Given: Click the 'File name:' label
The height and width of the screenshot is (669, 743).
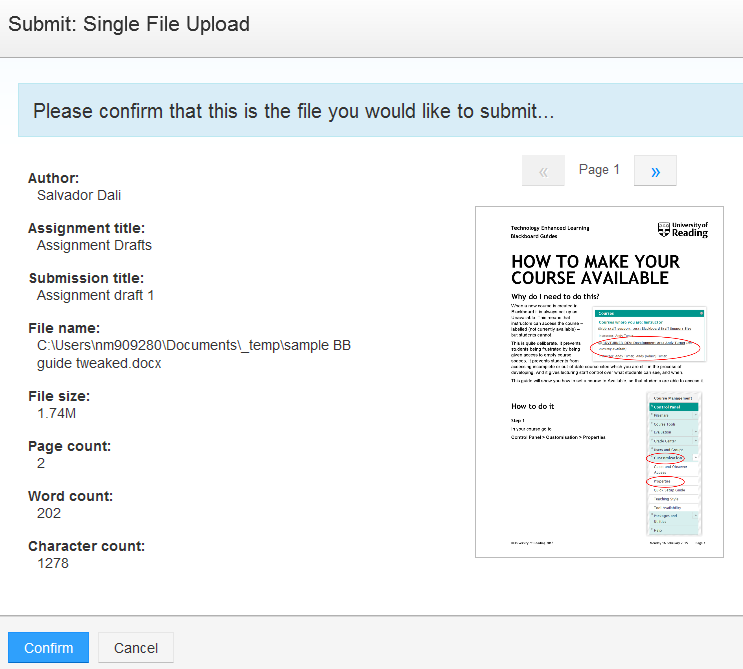Looking at the screenshot, I should (x=64, y=328).
